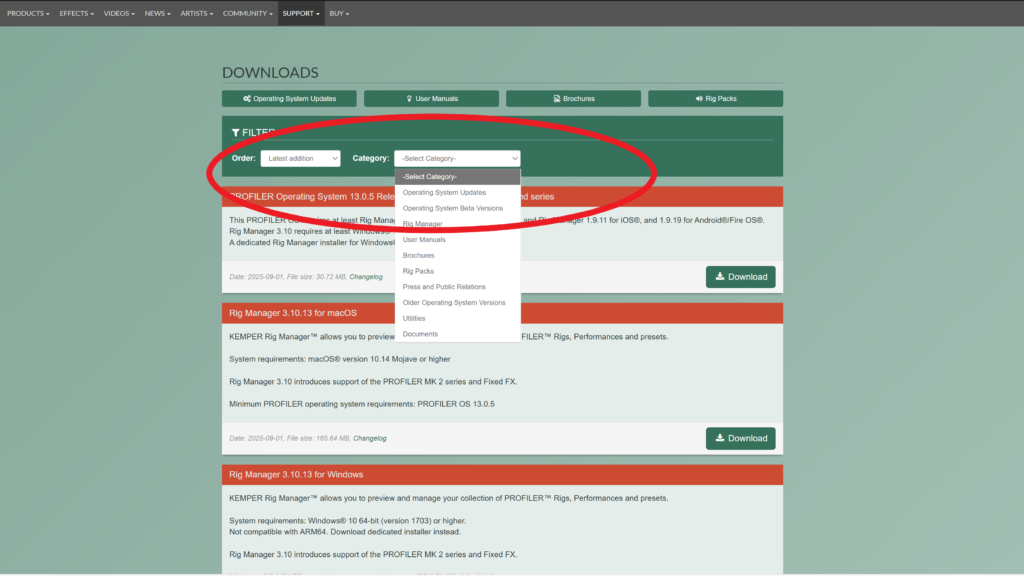
Task: Select Operating System Beta Versions option
Action: (452, 208)
